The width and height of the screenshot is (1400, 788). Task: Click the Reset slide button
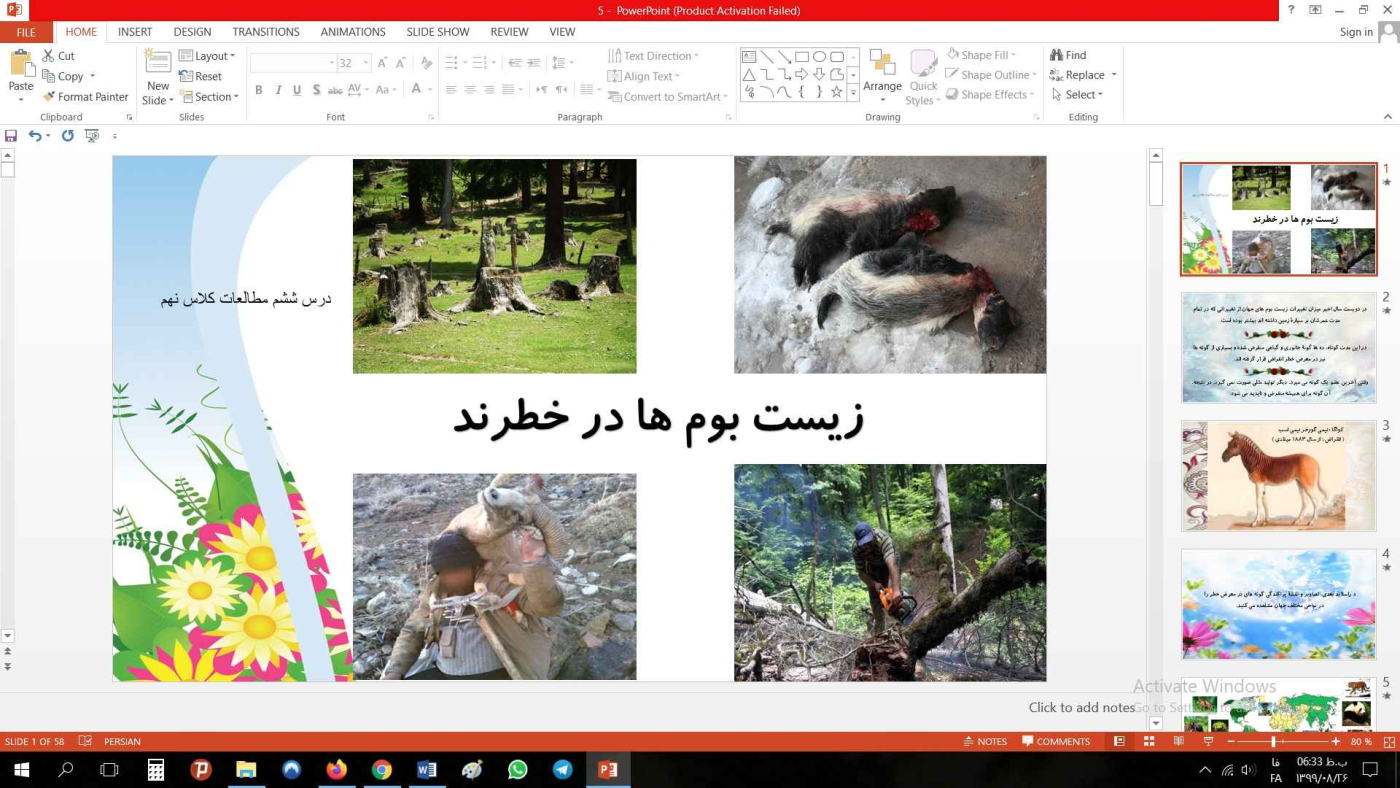coord(201,76)
